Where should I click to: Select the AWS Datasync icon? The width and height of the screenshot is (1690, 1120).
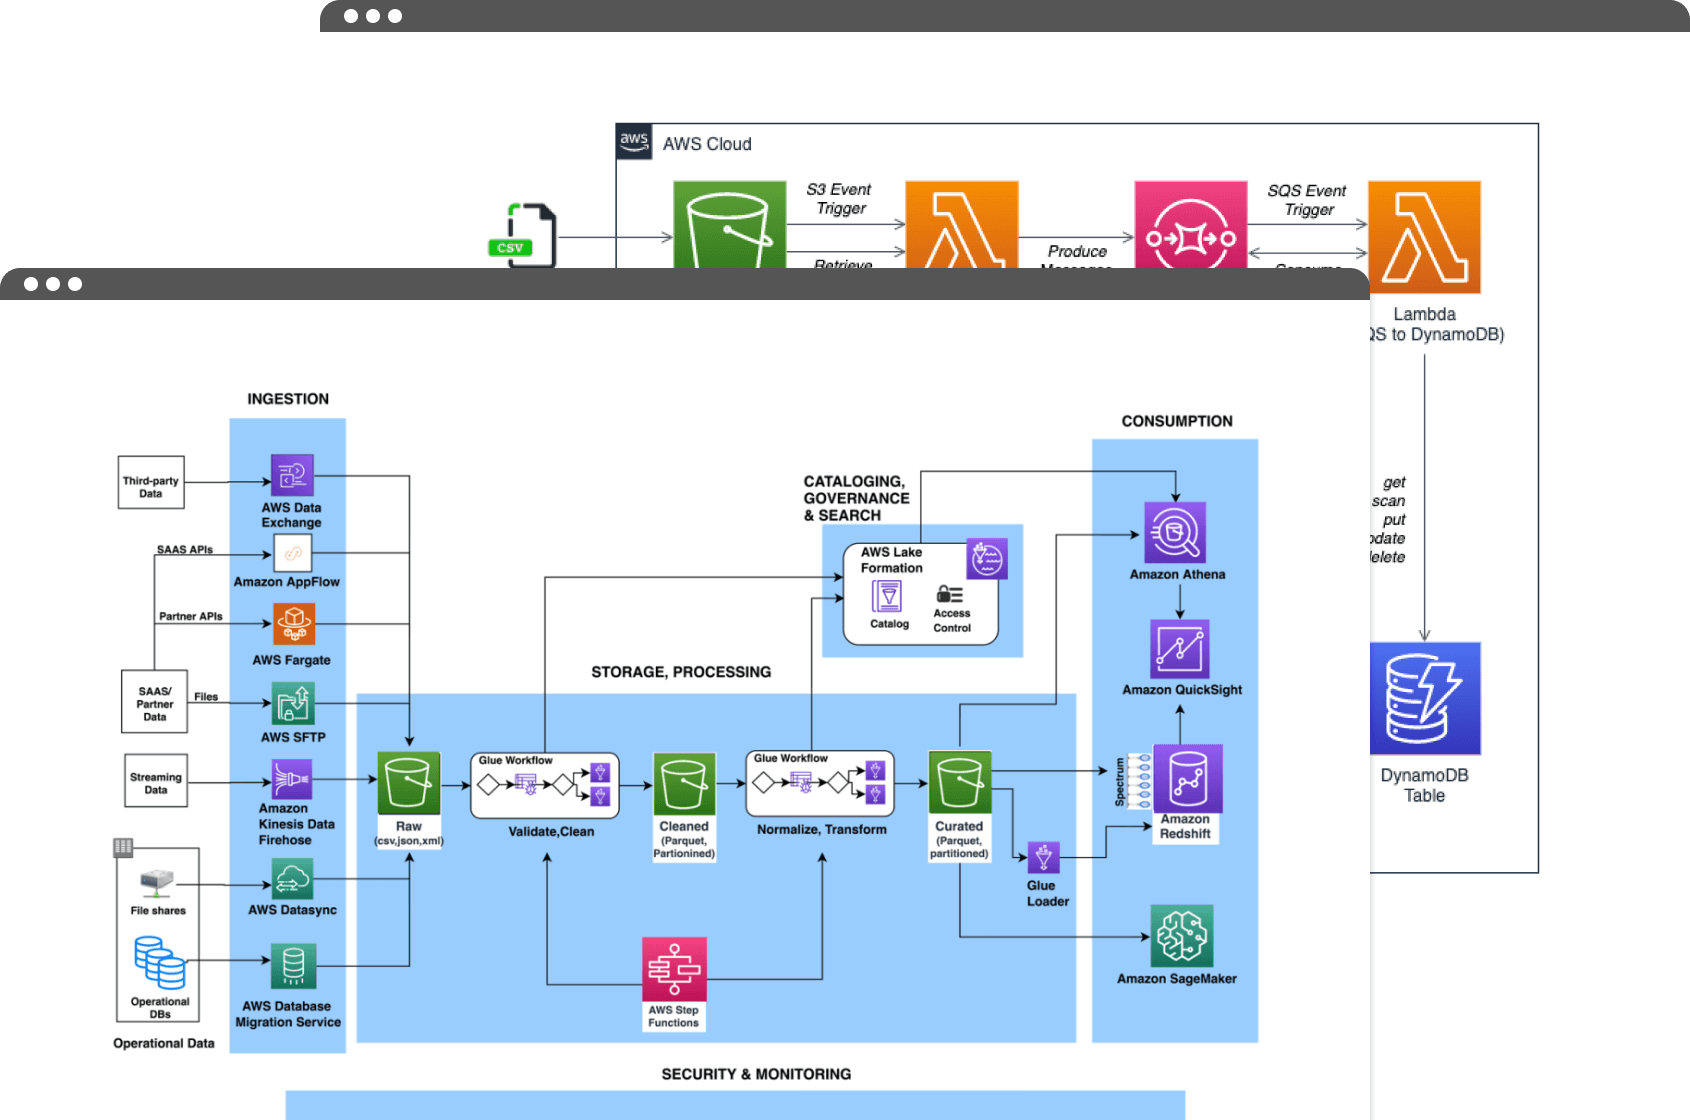coord(292,880)
